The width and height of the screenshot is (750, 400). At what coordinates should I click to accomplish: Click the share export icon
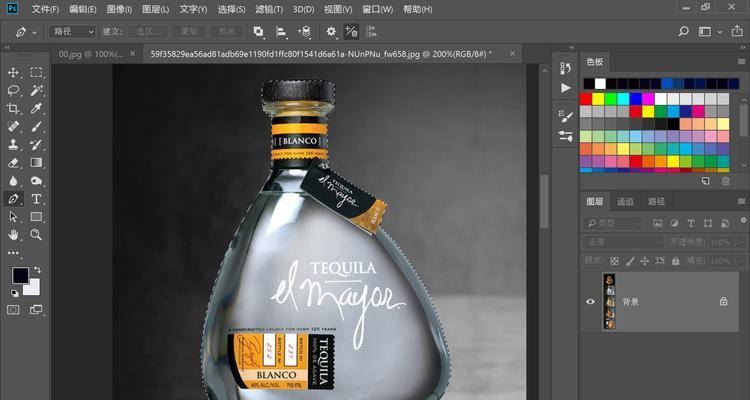[737, 32]
